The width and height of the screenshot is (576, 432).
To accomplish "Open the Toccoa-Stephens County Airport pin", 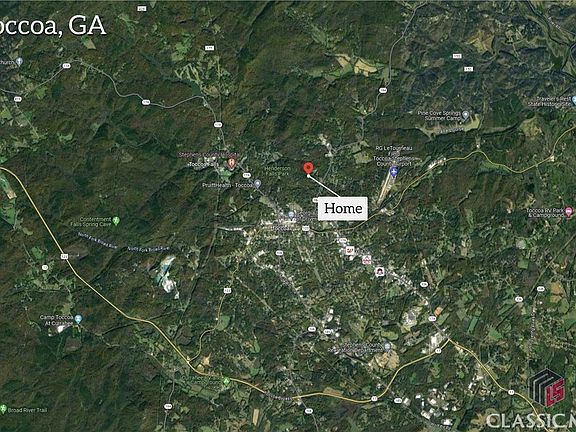I will (x=394, y=171).
